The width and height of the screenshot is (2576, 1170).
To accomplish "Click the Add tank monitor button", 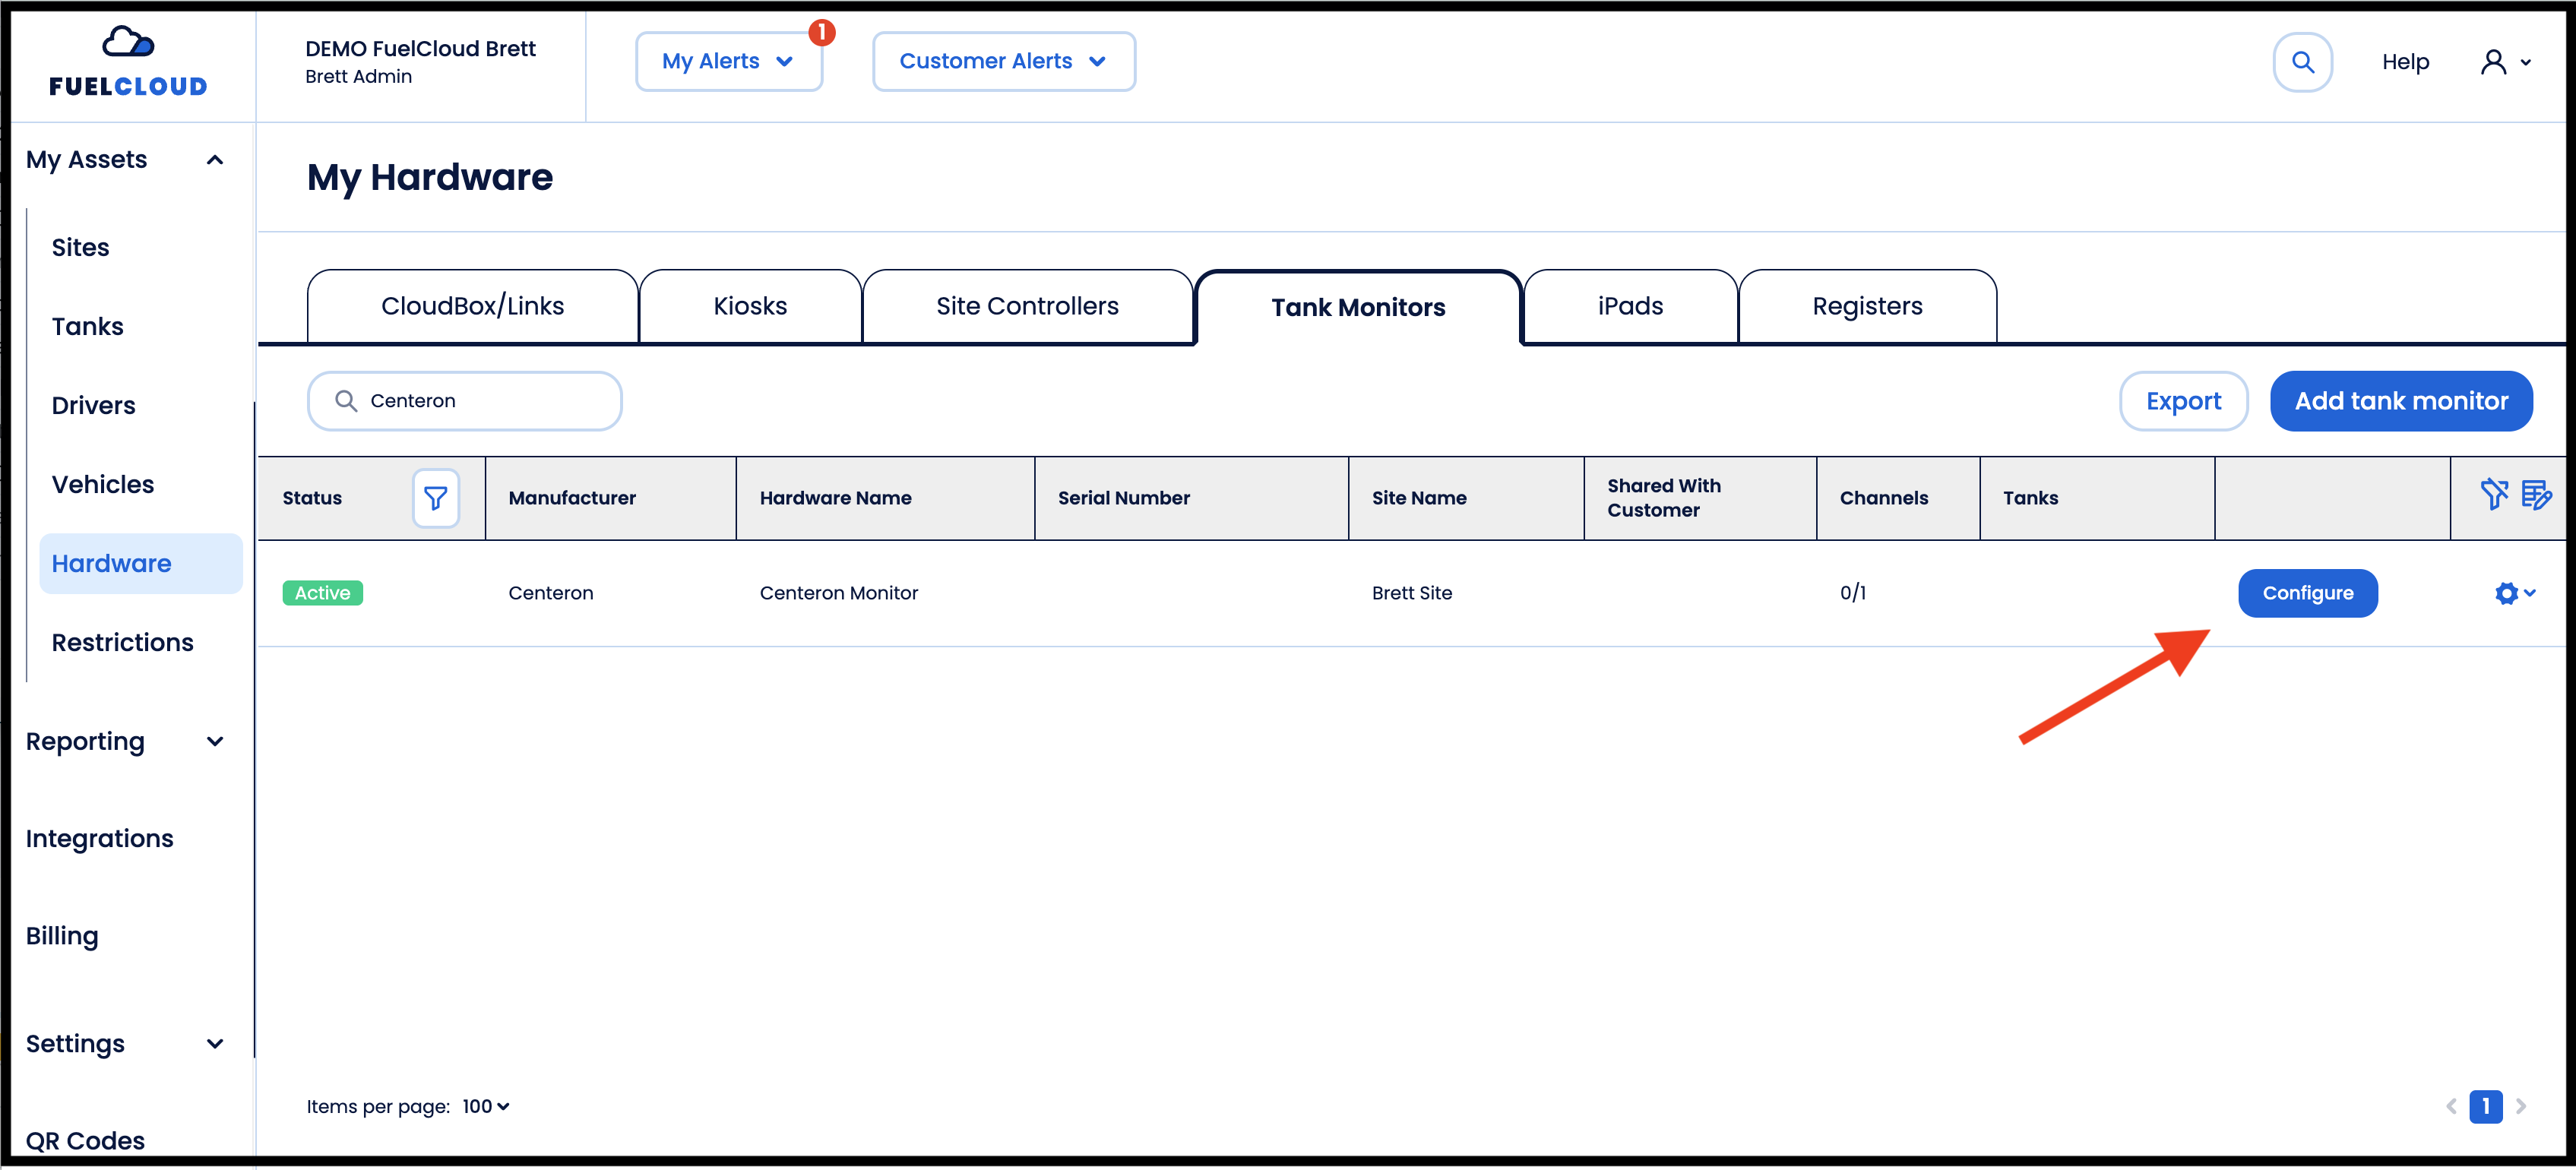I will 2401,401.
